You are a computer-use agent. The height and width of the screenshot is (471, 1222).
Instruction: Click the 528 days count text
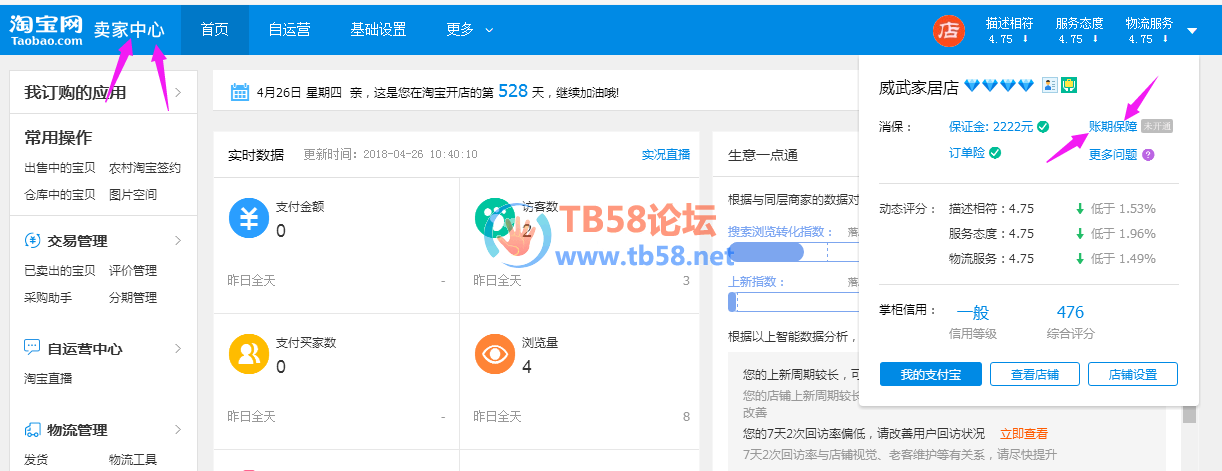coord(512,91)
